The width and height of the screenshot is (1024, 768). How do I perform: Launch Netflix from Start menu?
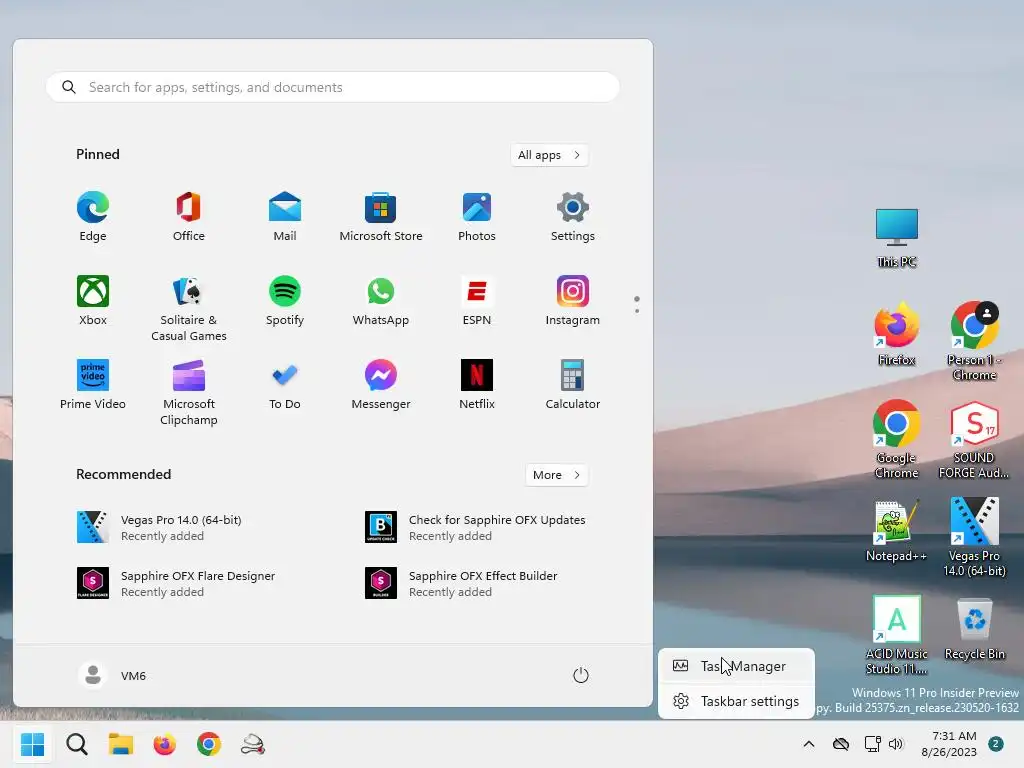(477, 385)
